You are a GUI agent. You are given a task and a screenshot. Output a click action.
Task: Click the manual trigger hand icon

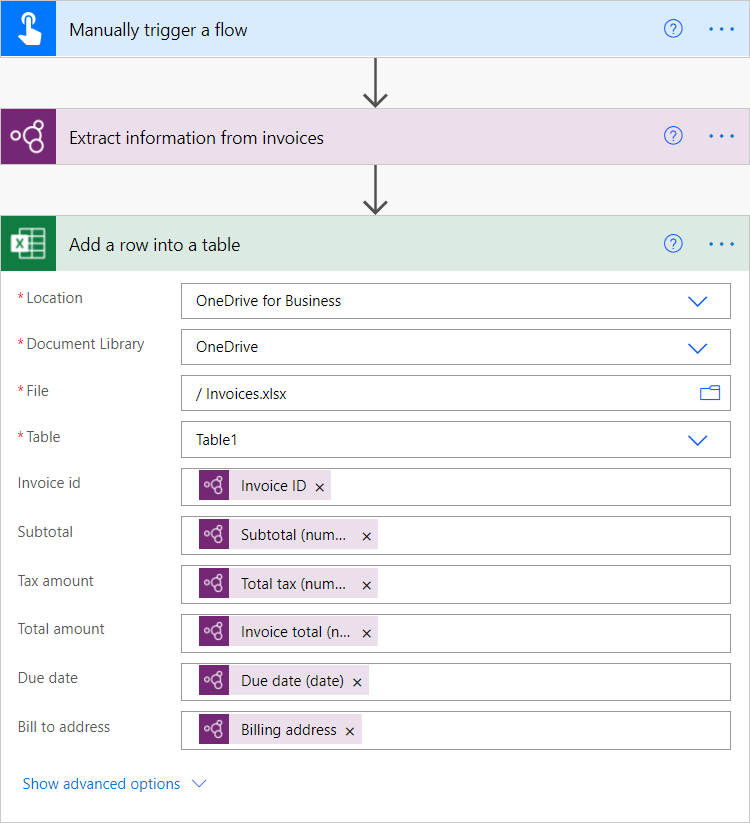click(28, 29)
